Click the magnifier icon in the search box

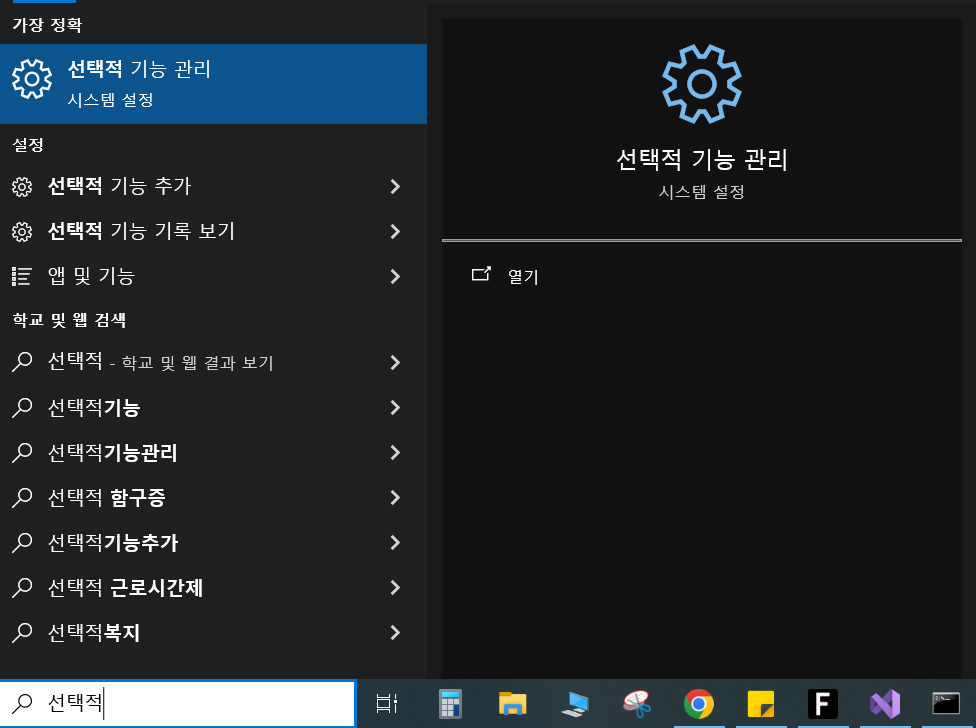pyautogui.click(x=22, y=703)
